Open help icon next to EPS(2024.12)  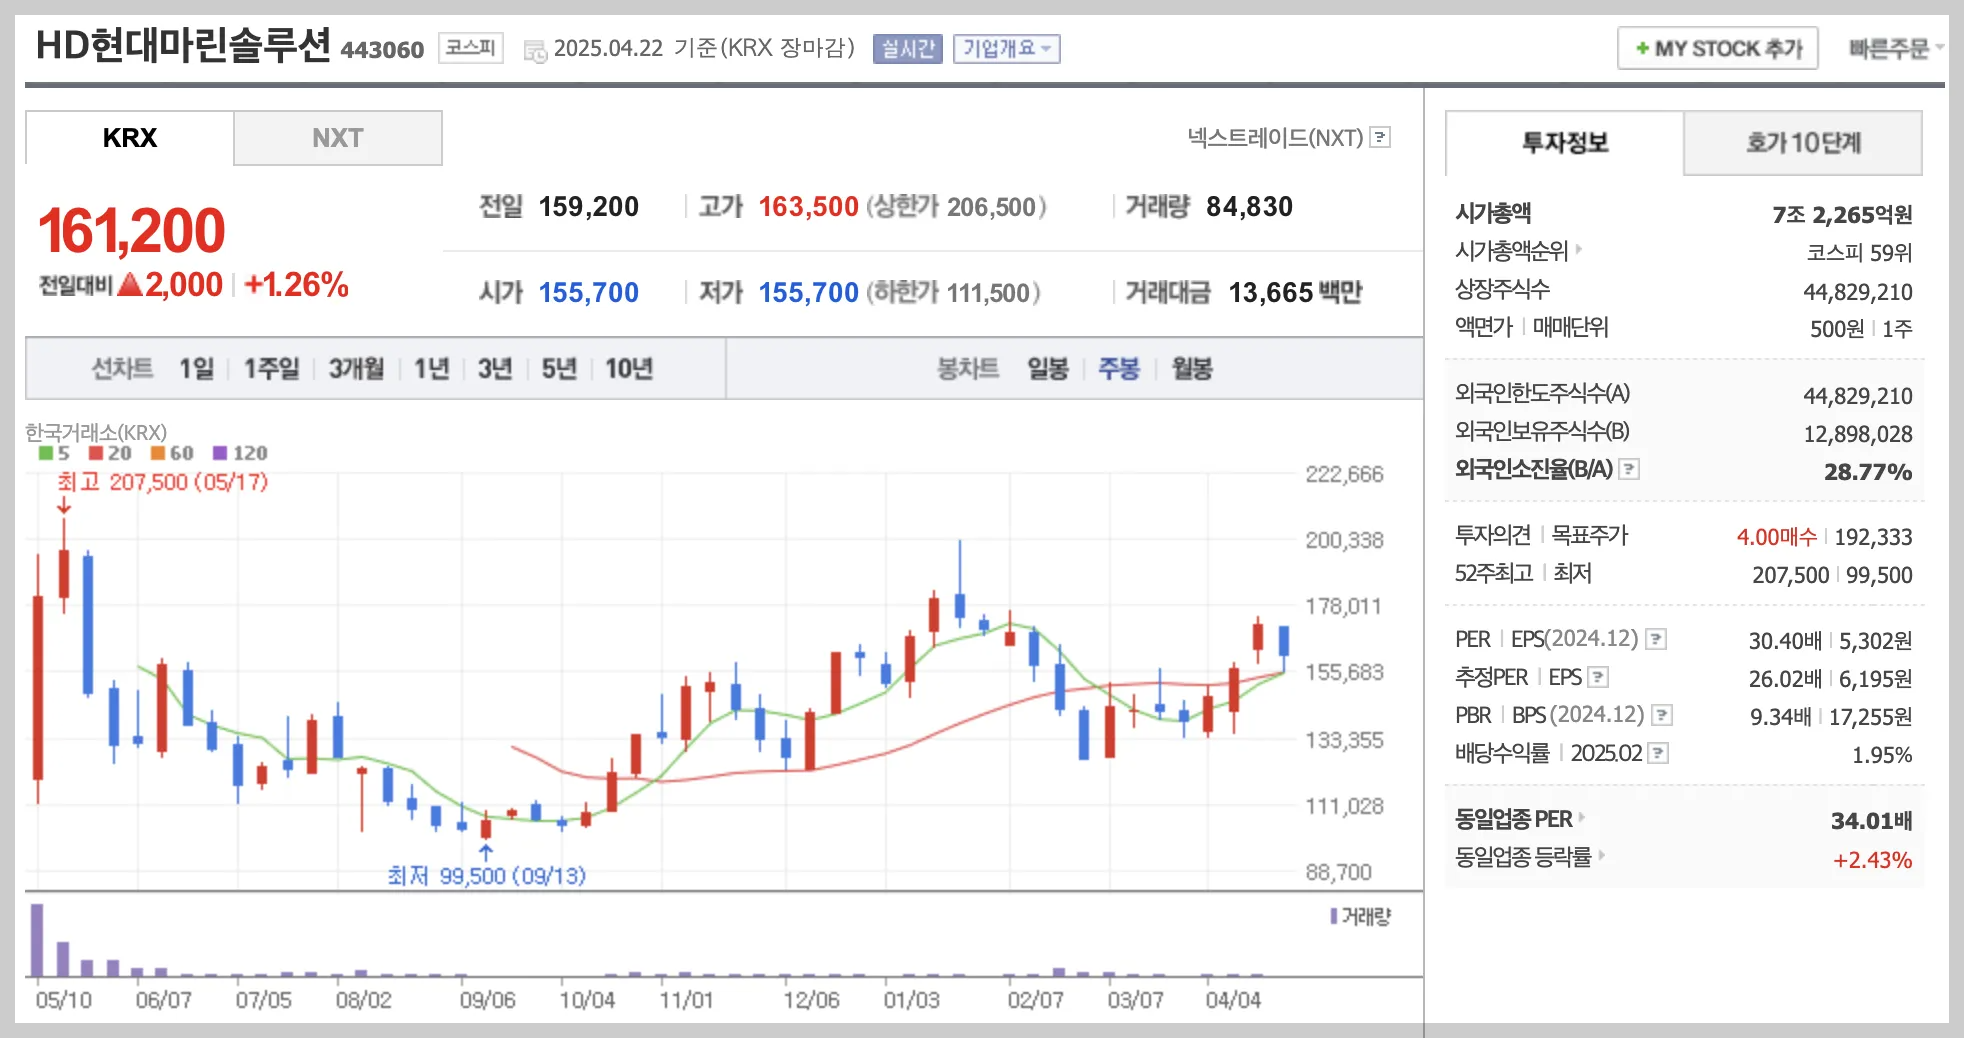[x=1656, y=639]
